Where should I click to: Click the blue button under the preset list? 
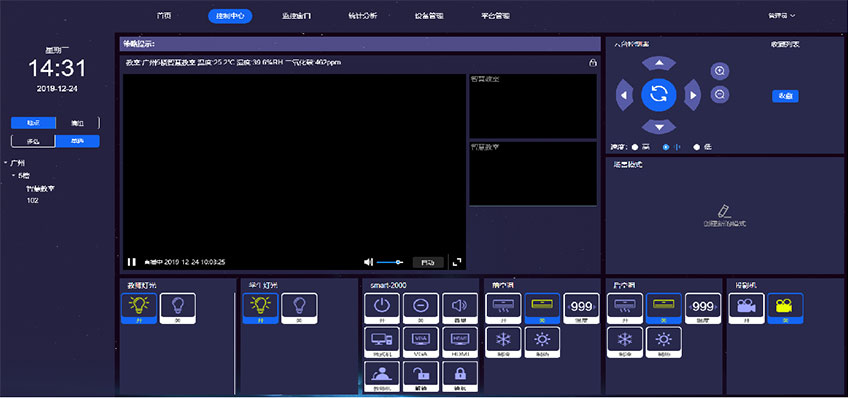(x=785, y=96)
